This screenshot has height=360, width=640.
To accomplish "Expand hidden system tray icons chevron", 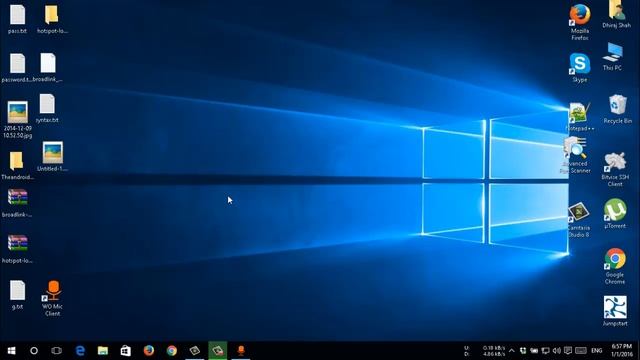I will [512, 351].
